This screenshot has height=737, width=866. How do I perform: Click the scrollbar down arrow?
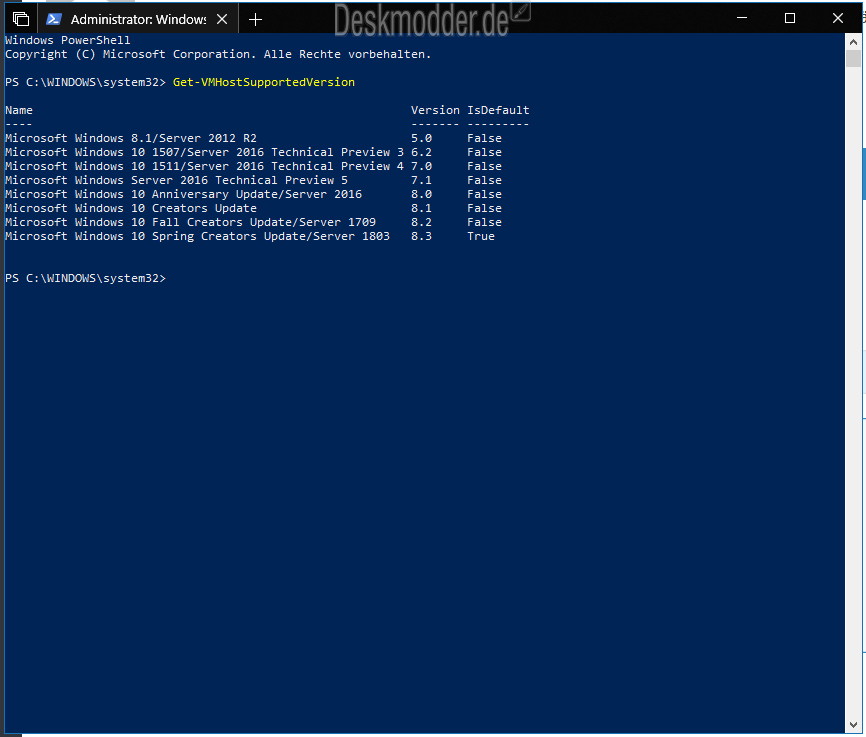coord(853,724)
